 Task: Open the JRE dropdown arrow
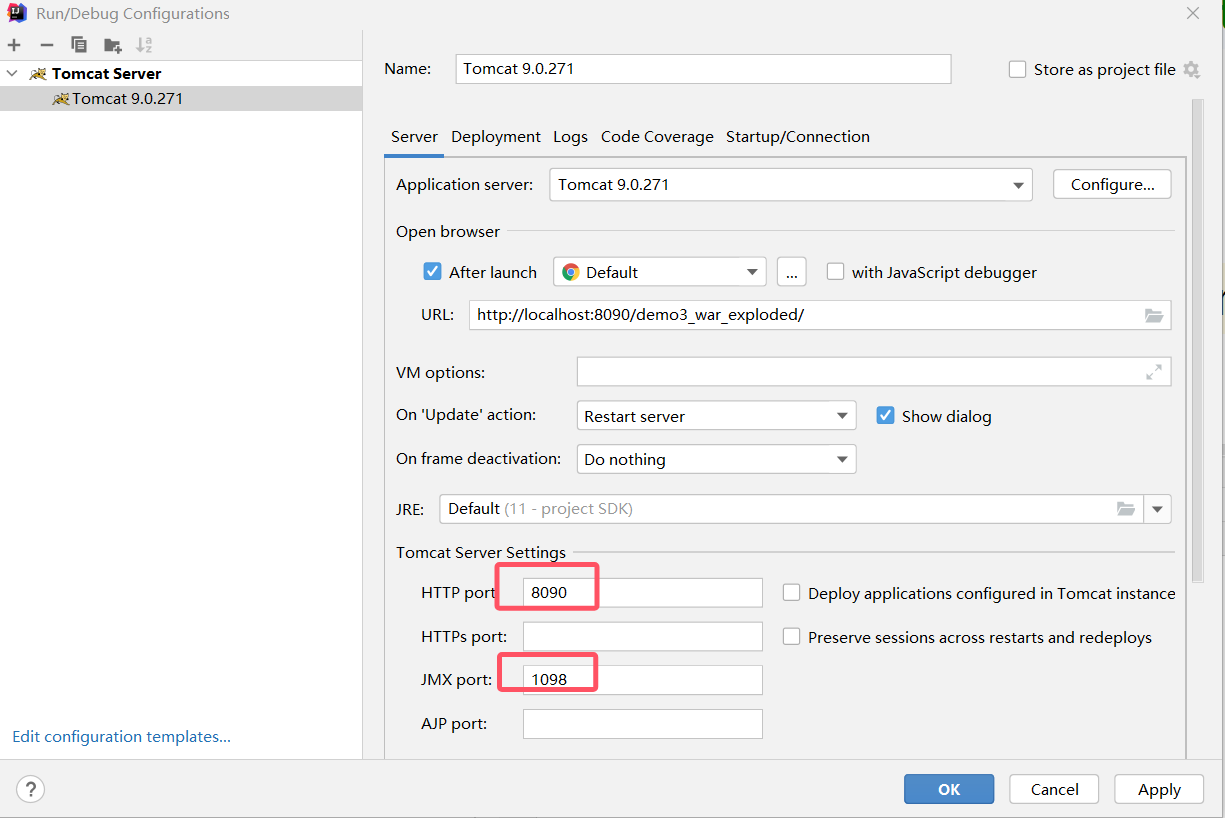tap(1158, 509)
